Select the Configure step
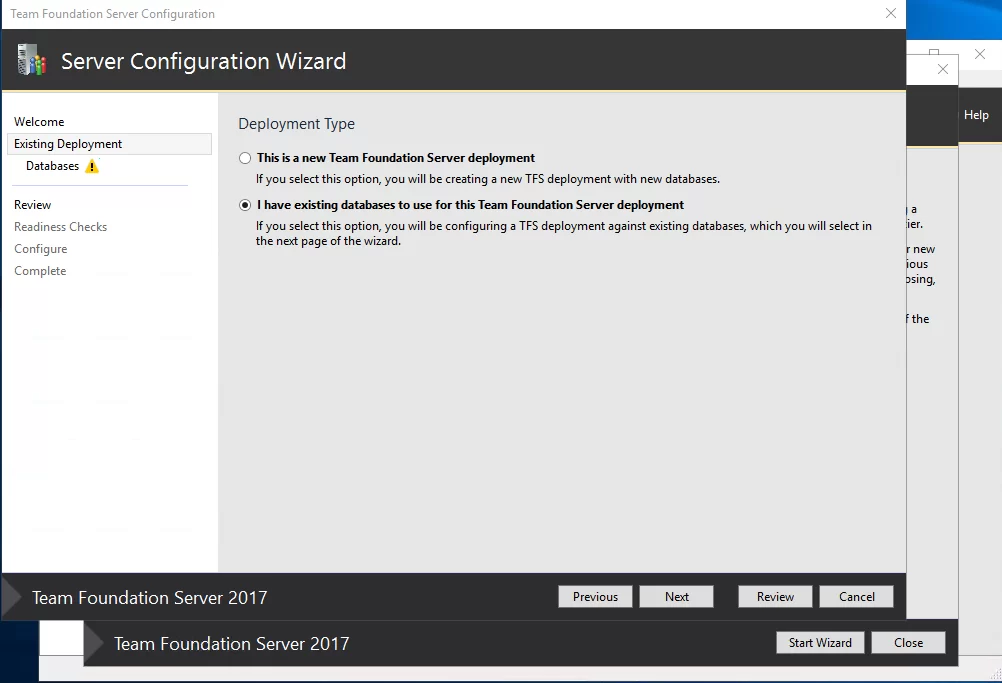Viewport: 1002px width, 683px height. point(40,249)
